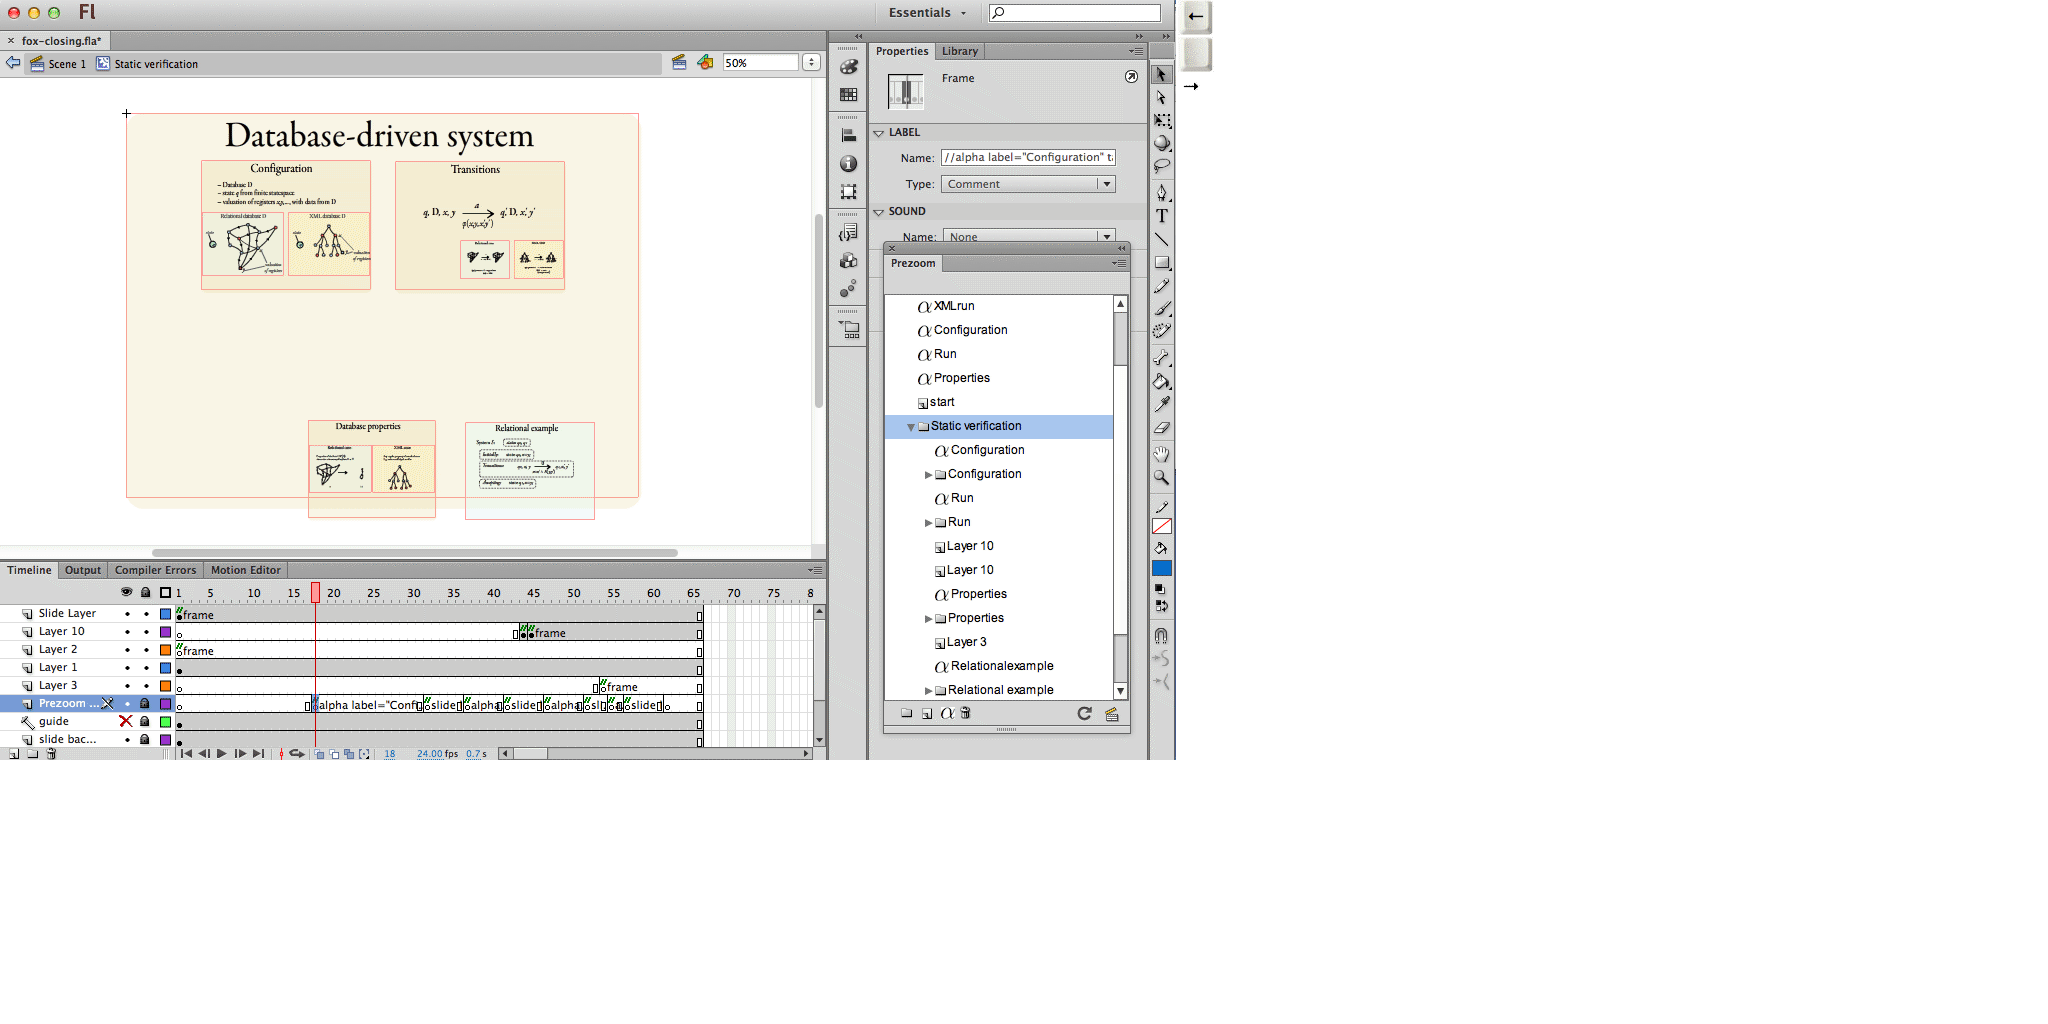The height and width of the screenshot is (1024, 2048).
Task: Unlock the Prezoom layer
Action: pyautogui.click(x=145, y=704)
